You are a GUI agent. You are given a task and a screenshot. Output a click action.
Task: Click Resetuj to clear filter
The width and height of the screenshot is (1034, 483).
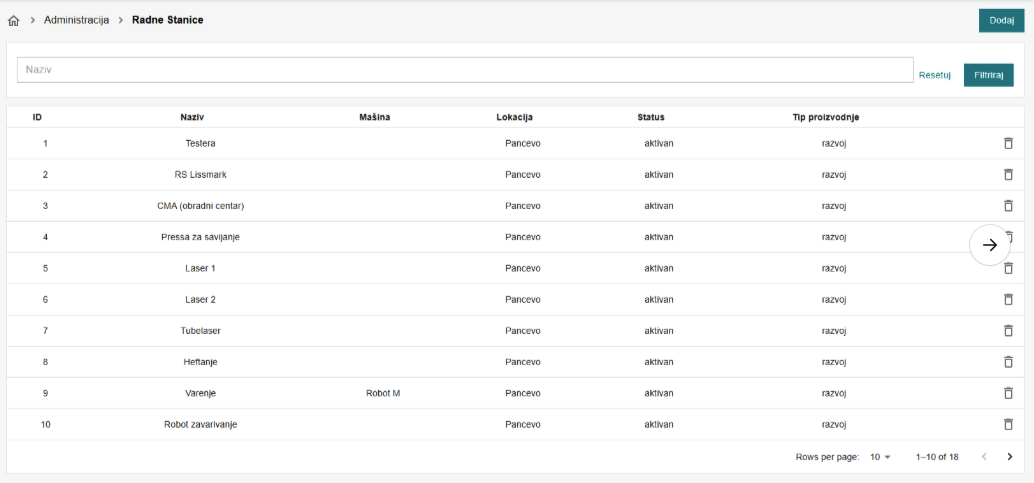coord(934,75)
